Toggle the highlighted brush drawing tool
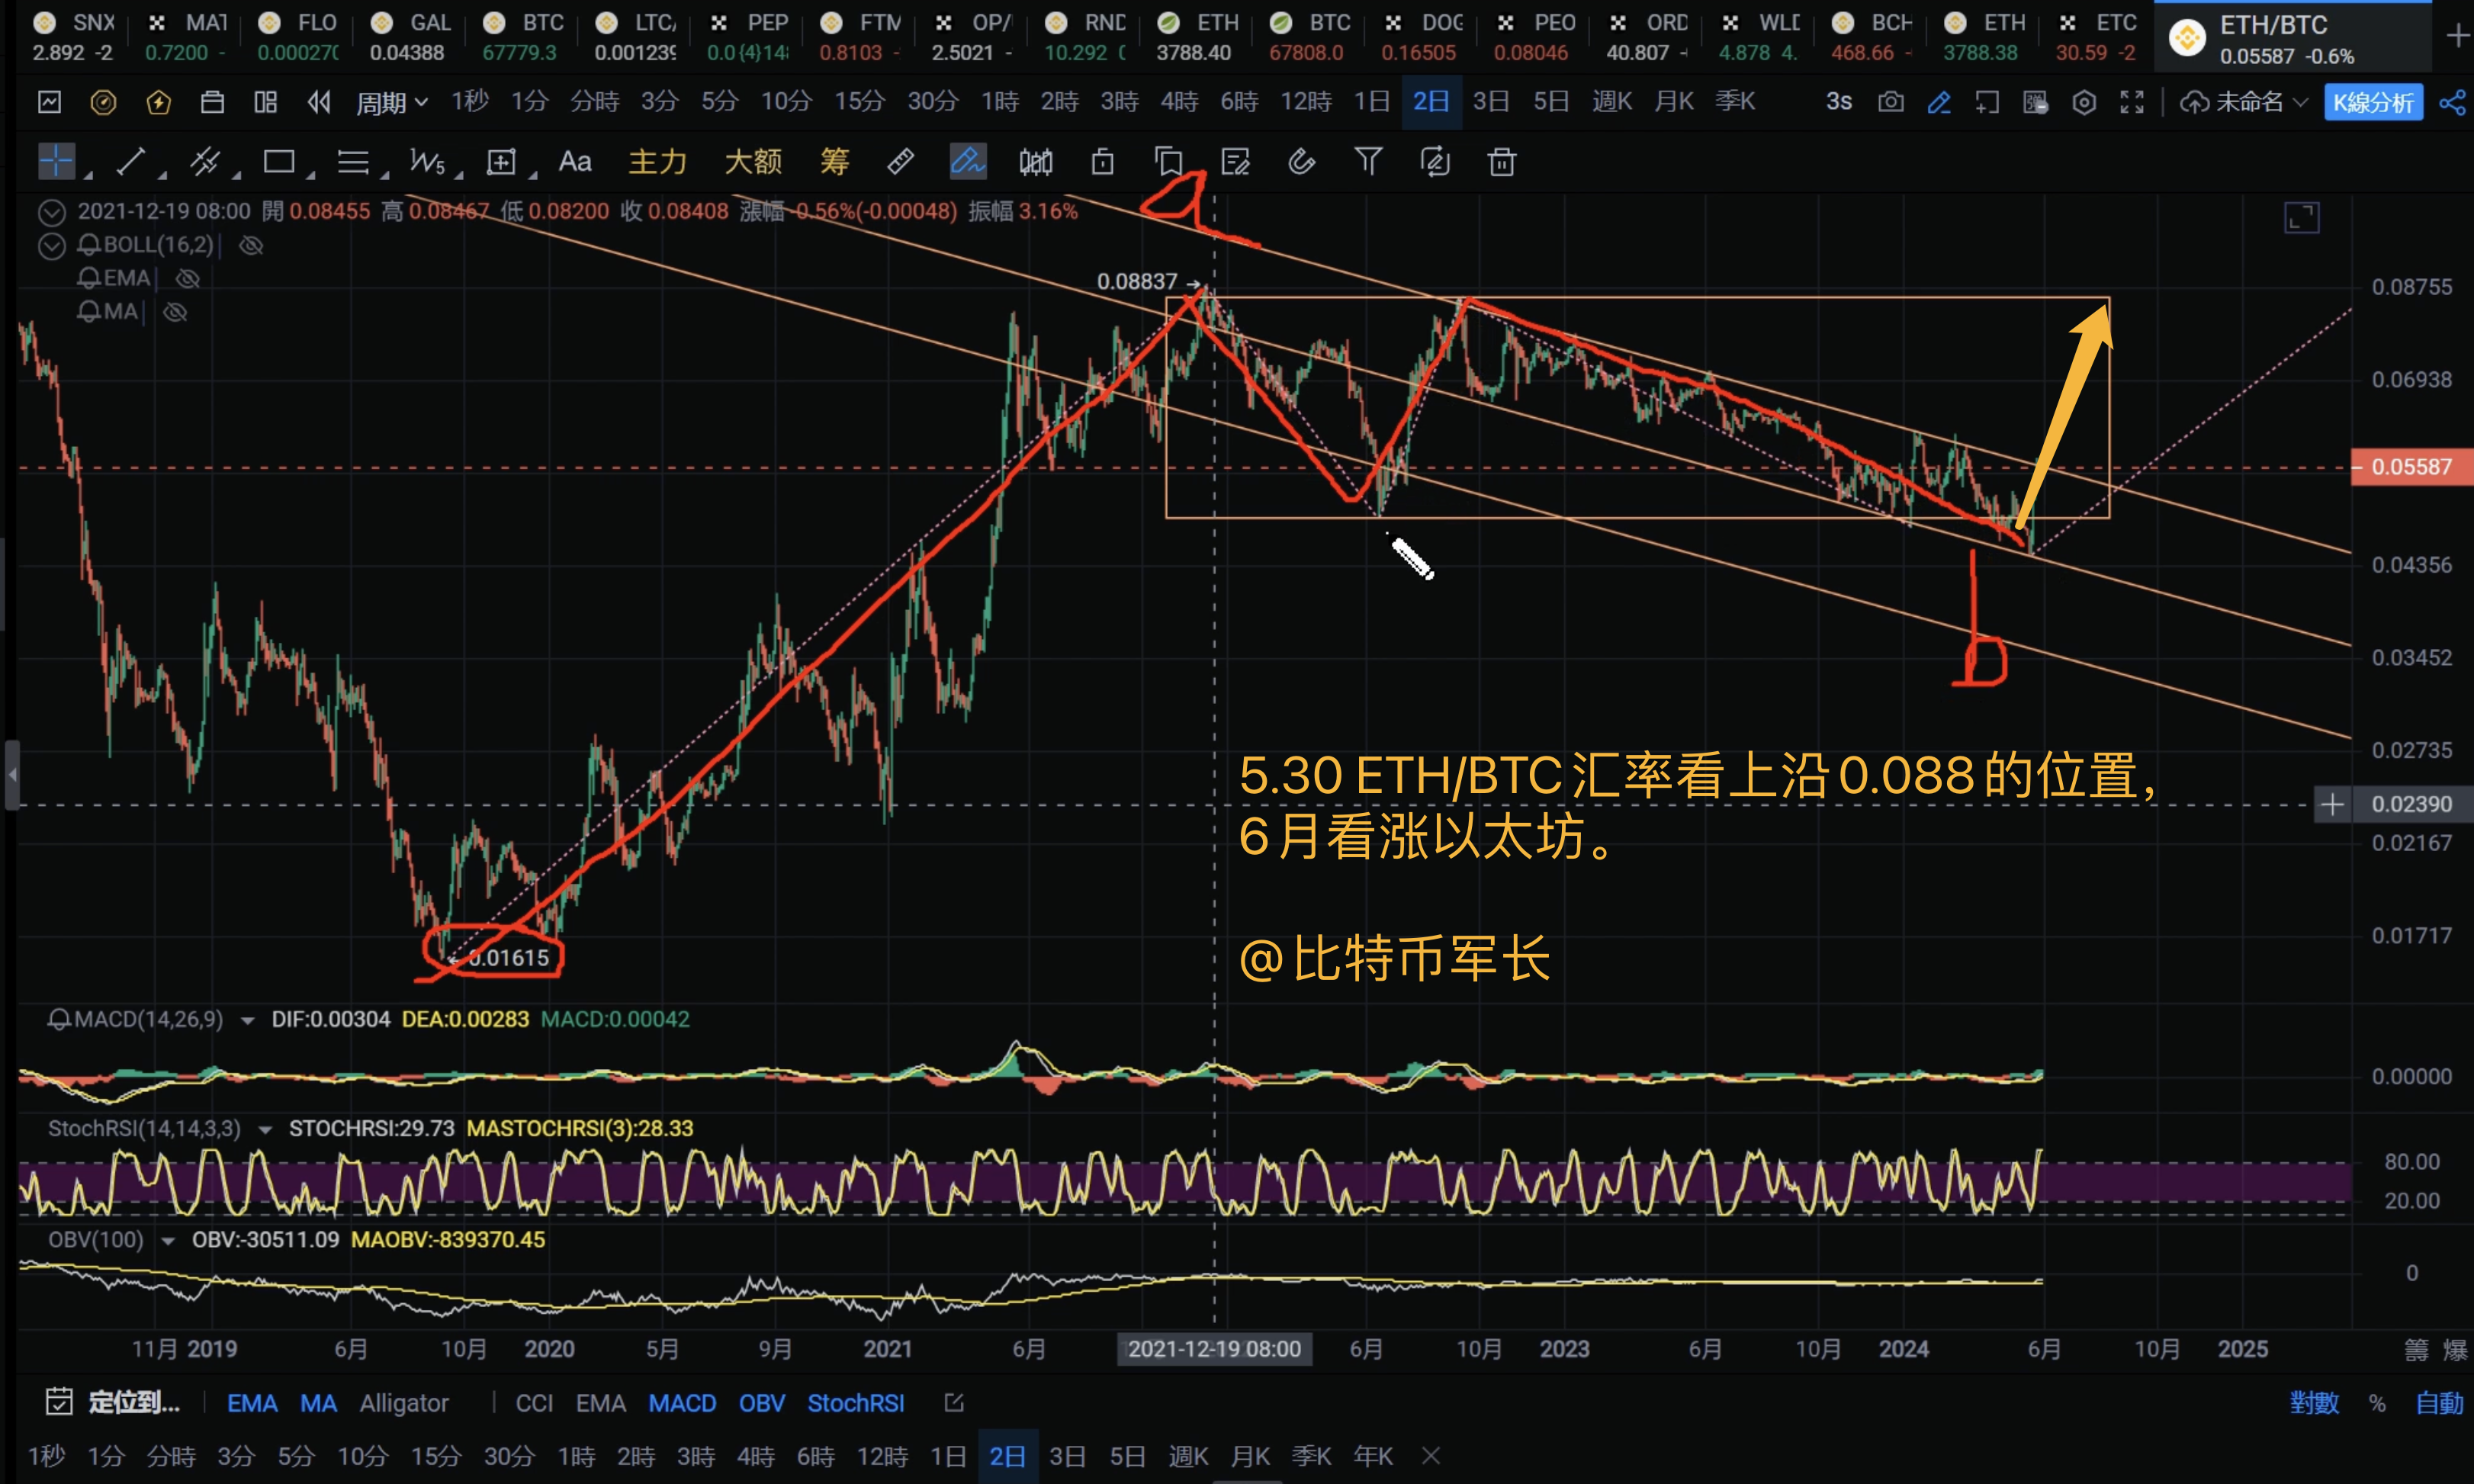The image size is (2474, 1484). click(x=968, y=161)
